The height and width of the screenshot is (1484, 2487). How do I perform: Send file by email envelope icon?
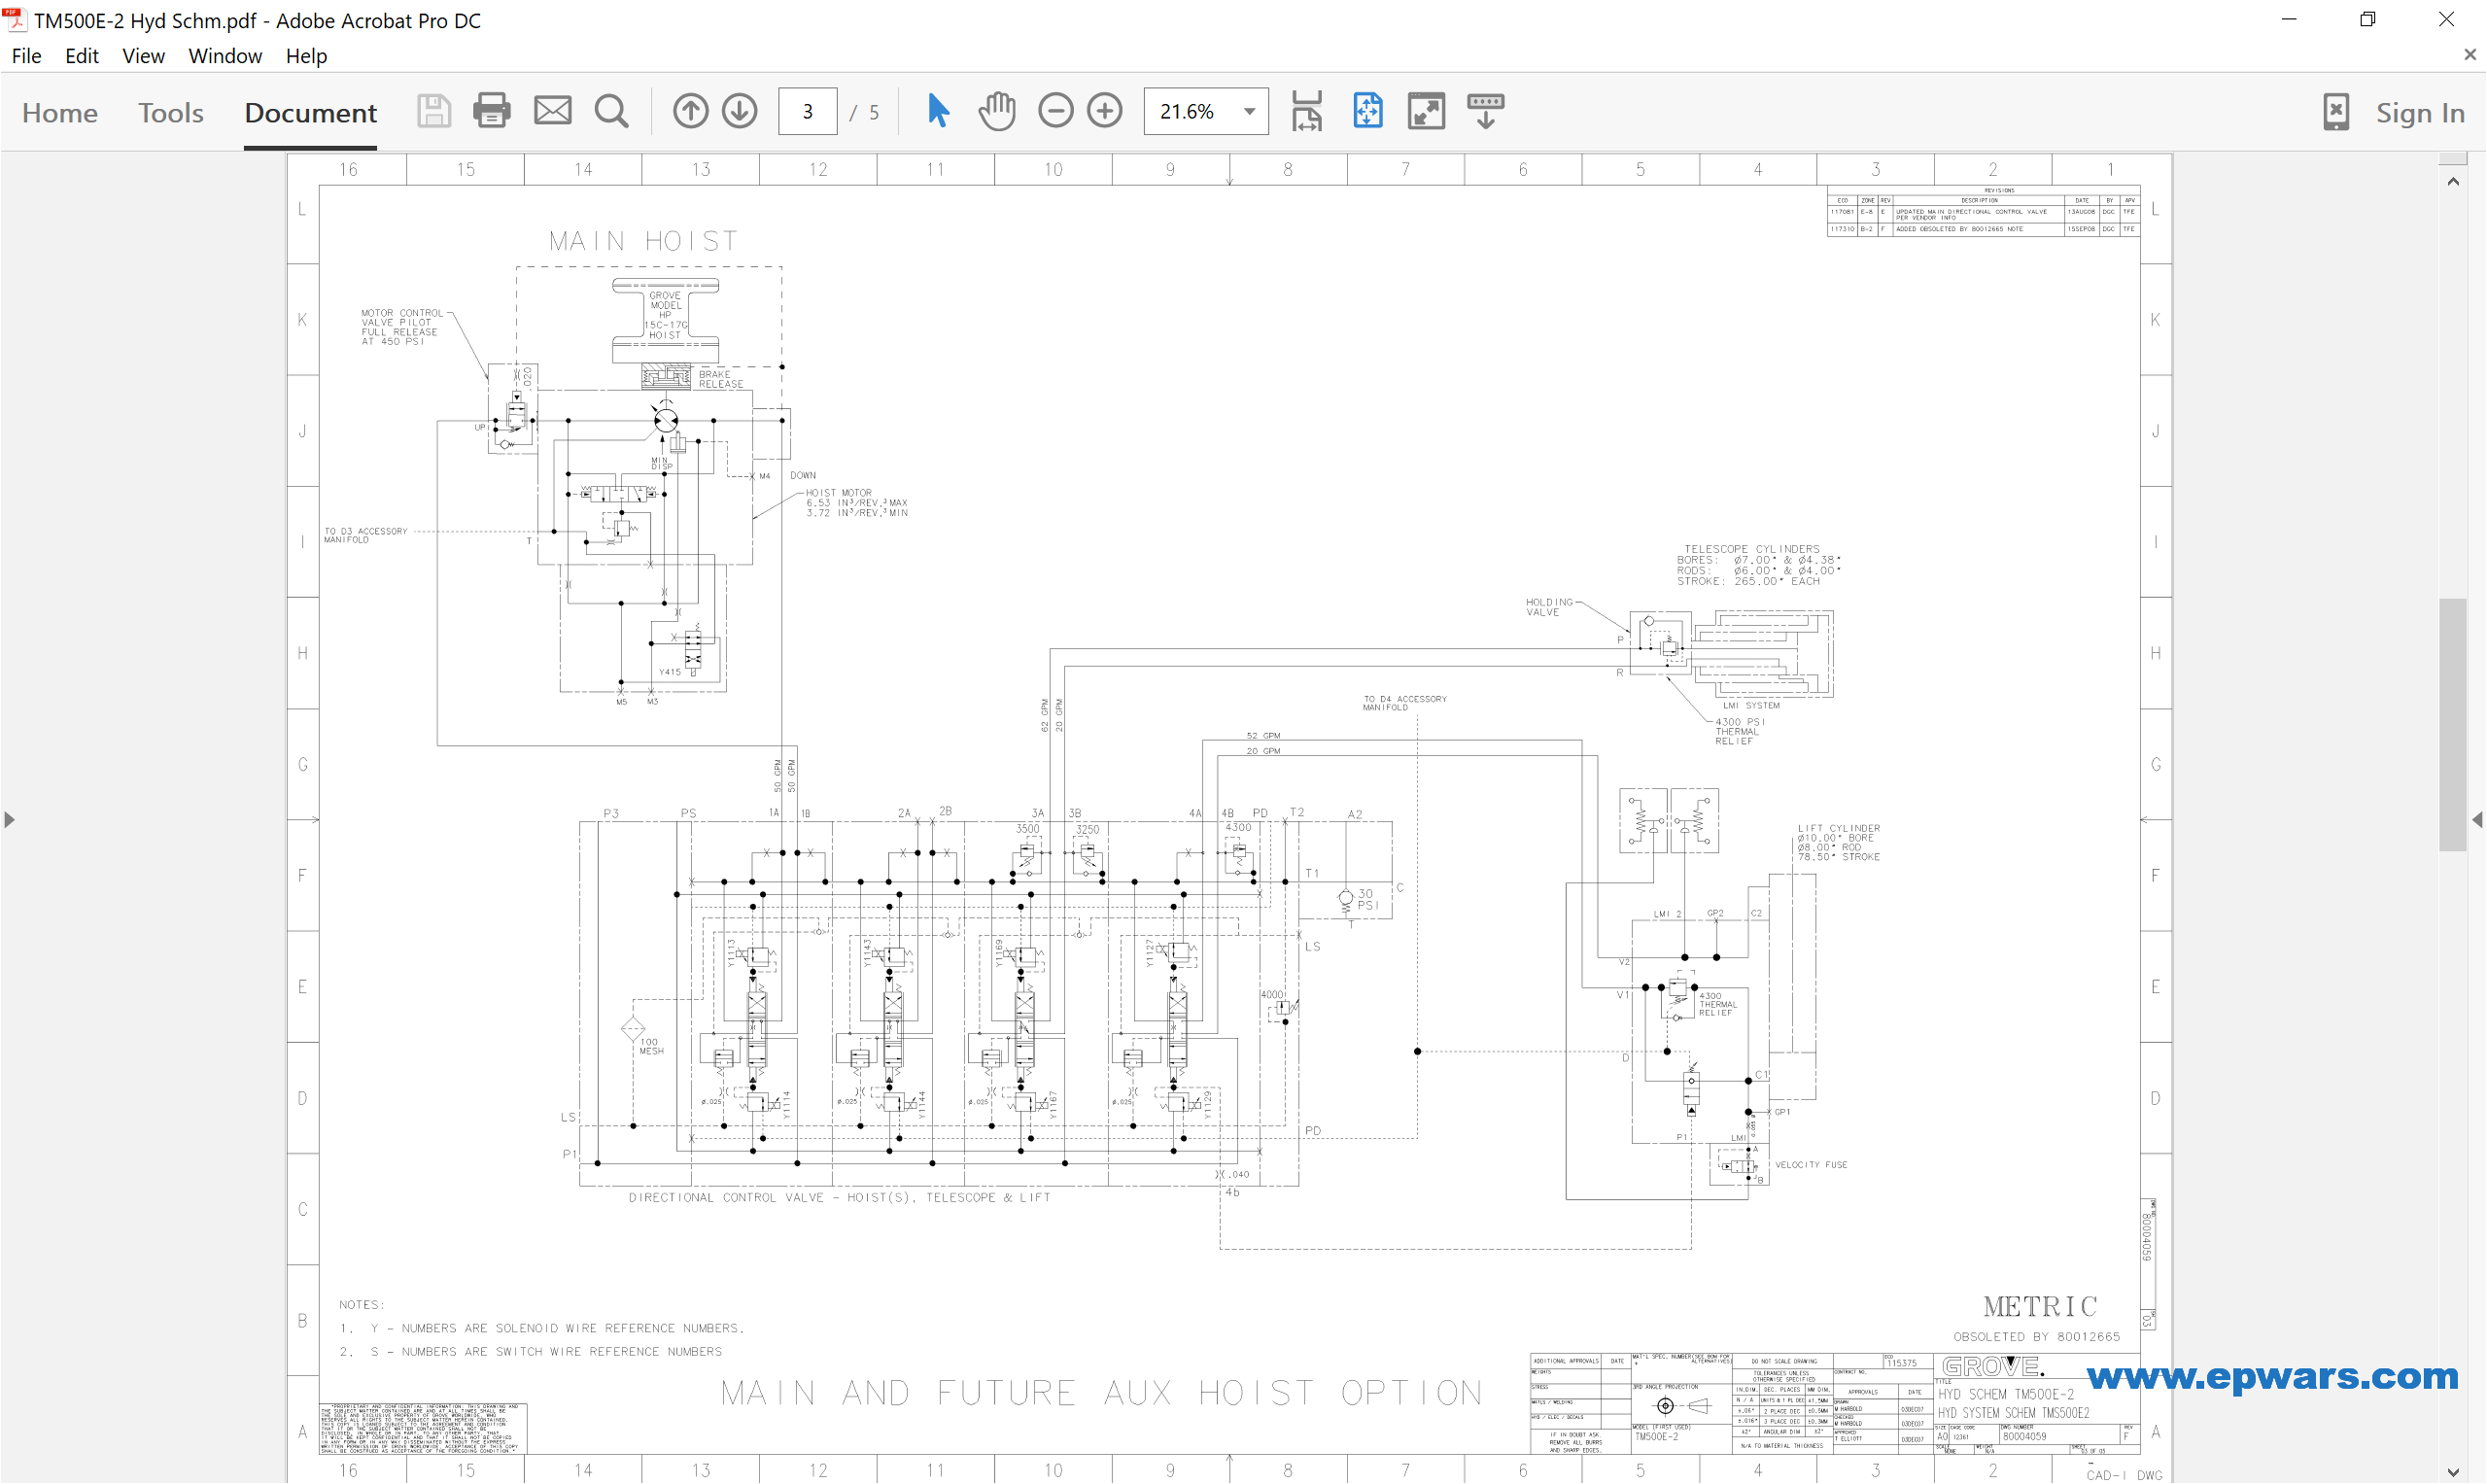coord(552,111)
